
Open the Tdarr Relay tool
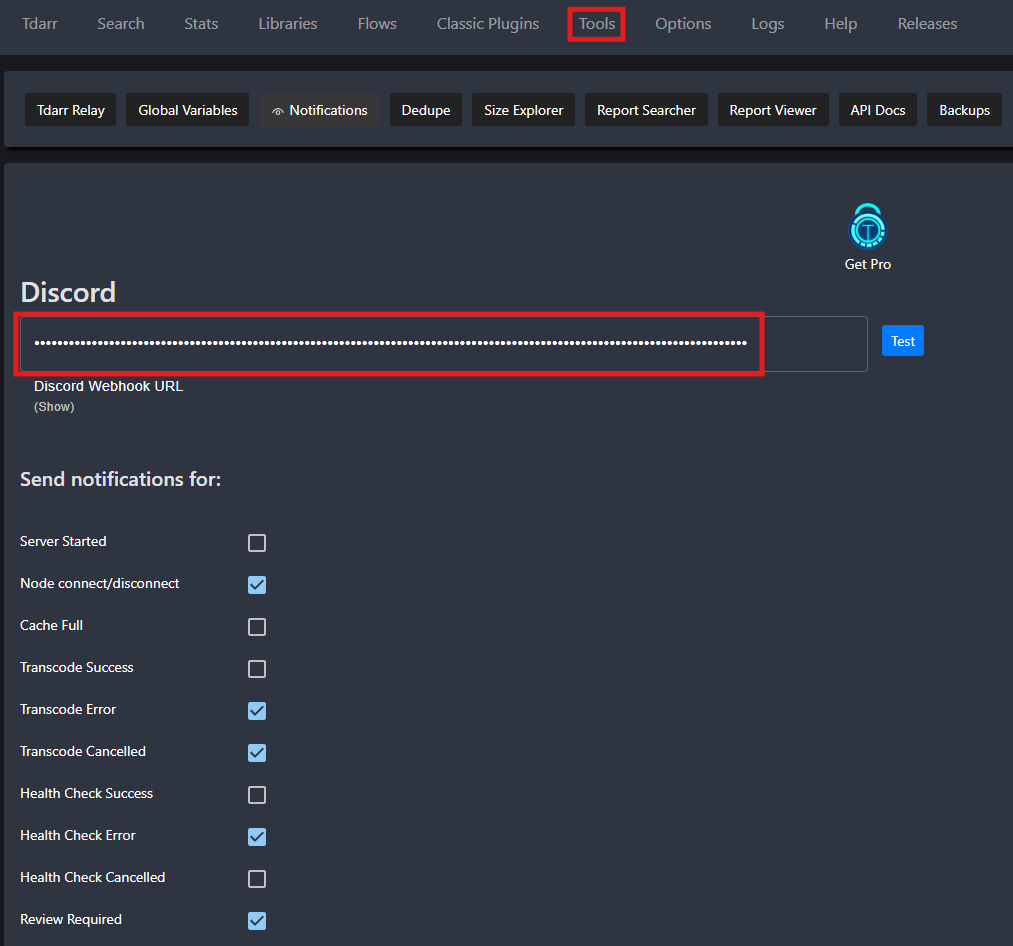pyautogui.click(x=70, y=110)
